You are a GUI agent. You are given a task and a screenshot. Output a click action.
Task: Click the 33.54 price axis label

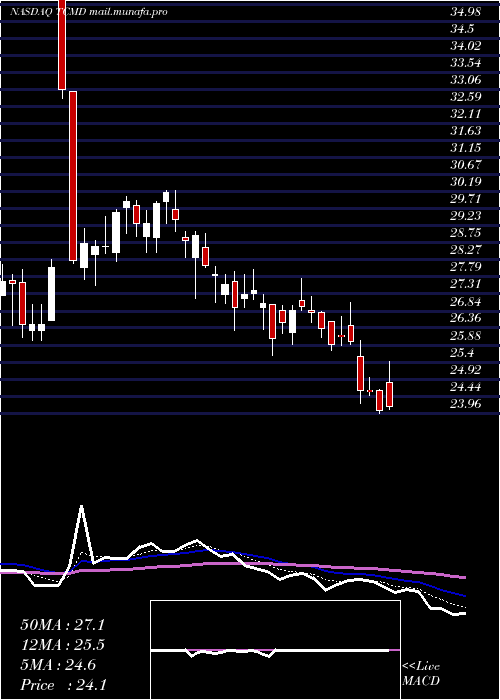click(x=466, y=63)
